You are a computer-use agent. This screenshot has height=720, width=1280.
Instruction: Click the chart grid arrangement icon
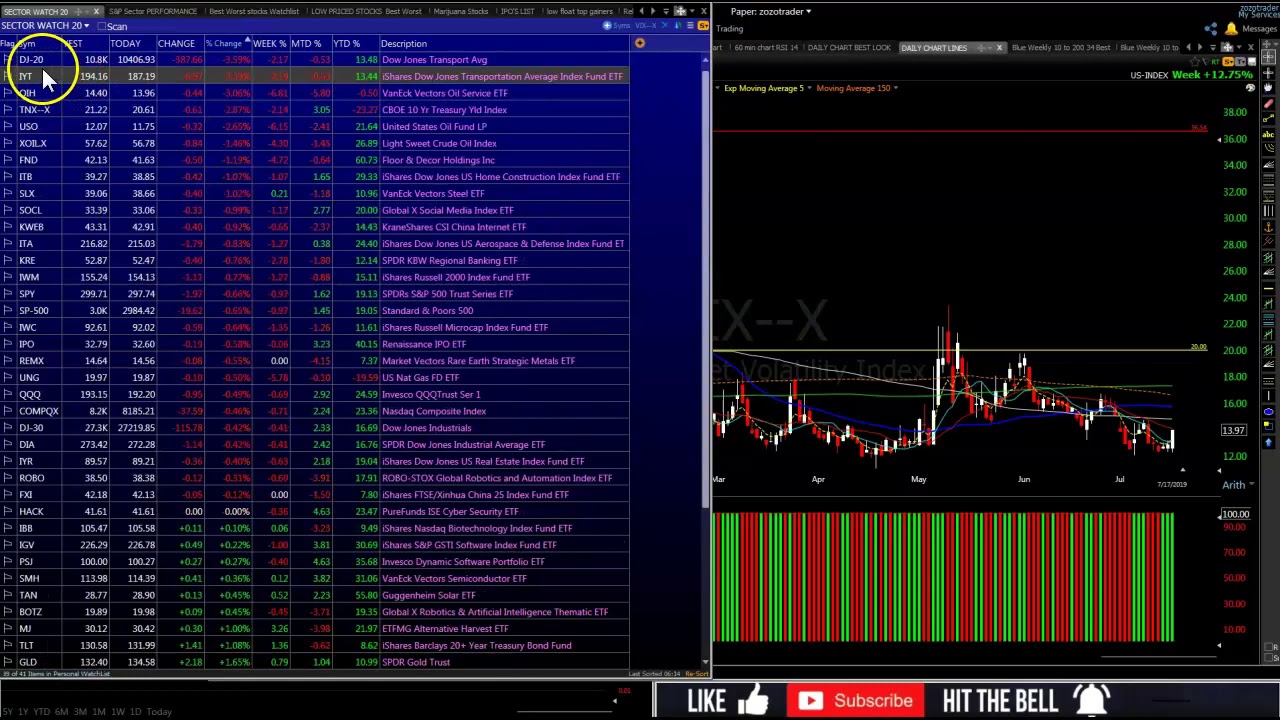coord(1227,47)
